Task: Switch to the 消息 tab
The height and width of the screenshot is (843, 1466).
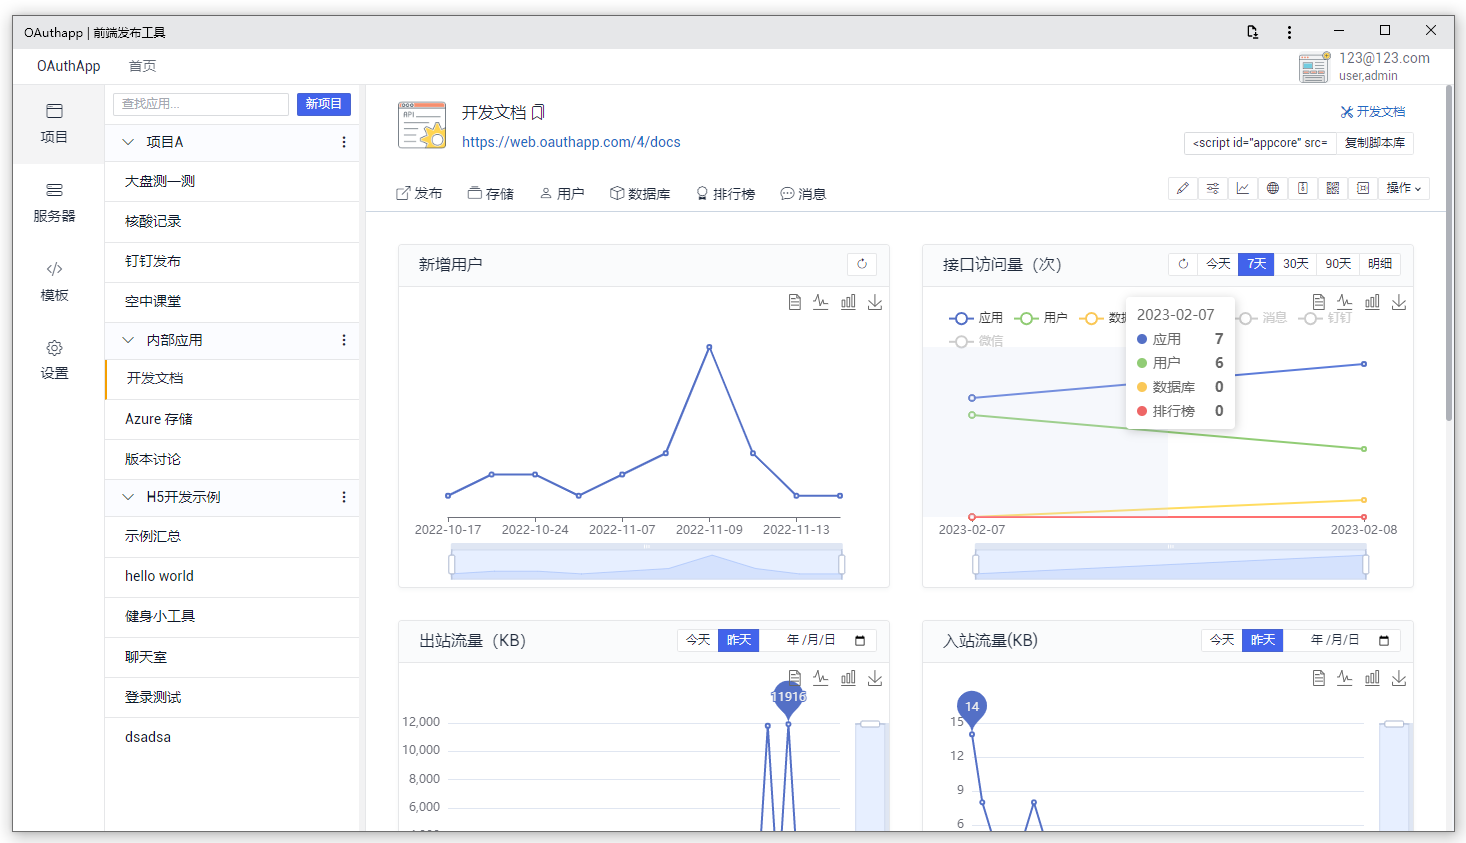Action: (803, 194)
